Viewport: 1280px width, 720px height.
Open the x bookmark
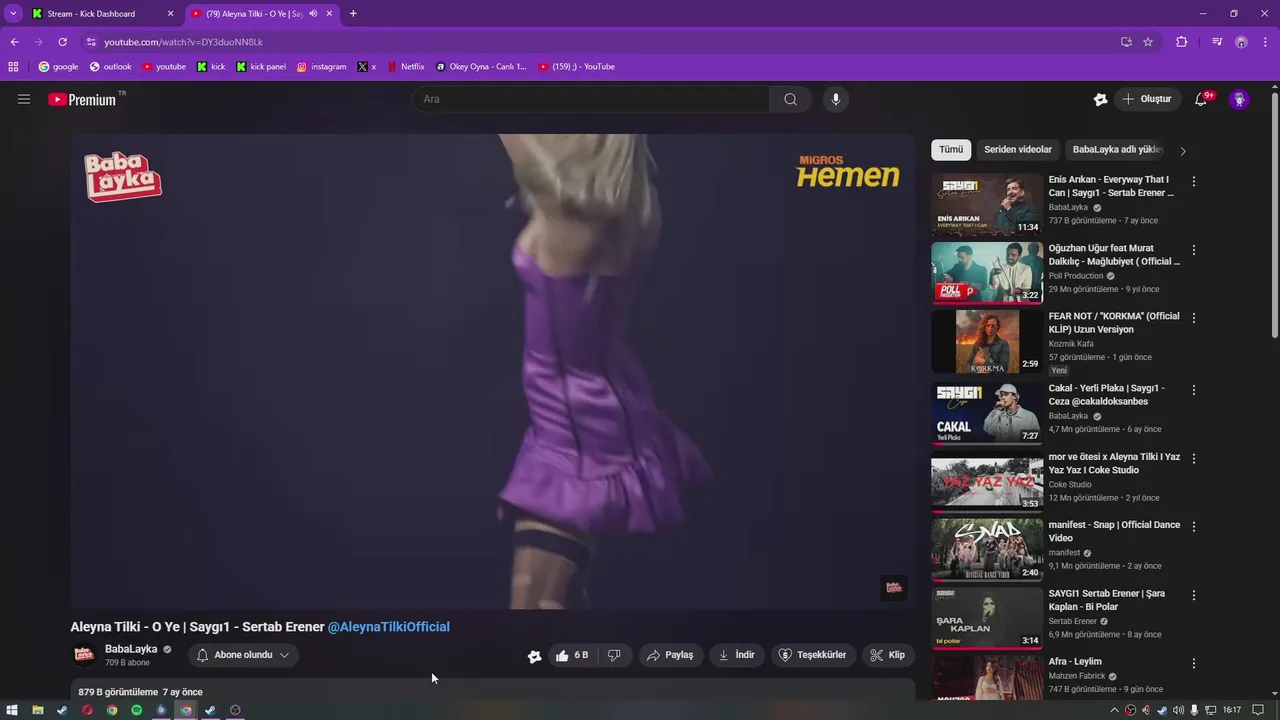pyautogui.click(x=367, y=67)
